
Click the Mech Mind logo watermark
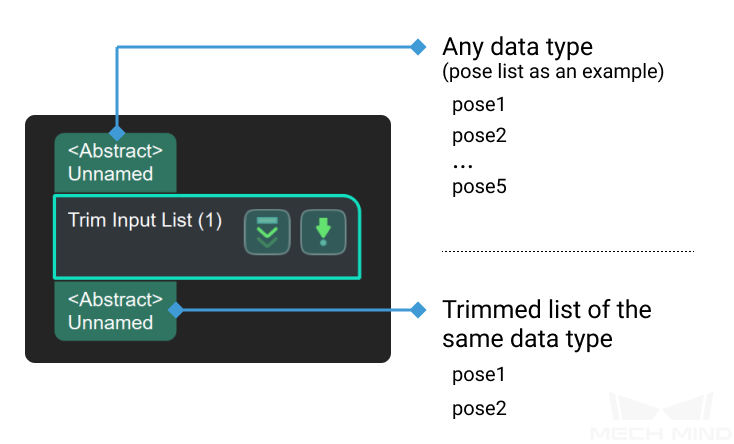659,418
